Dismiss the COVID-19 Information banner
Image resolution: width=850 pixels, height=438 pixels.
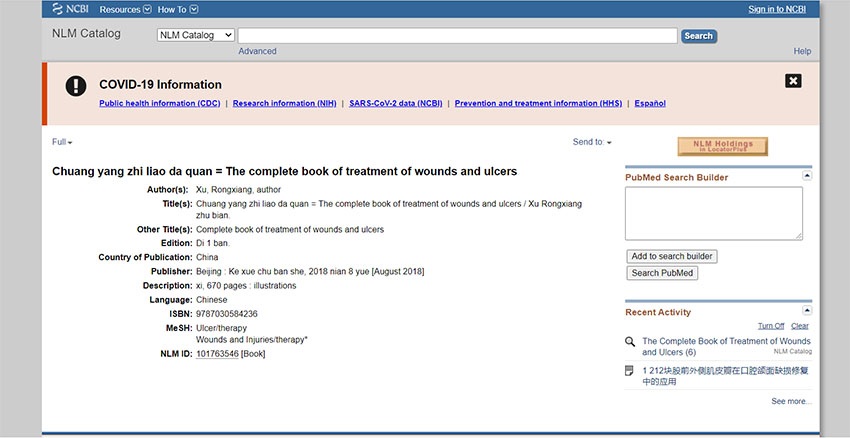[793, 81]
